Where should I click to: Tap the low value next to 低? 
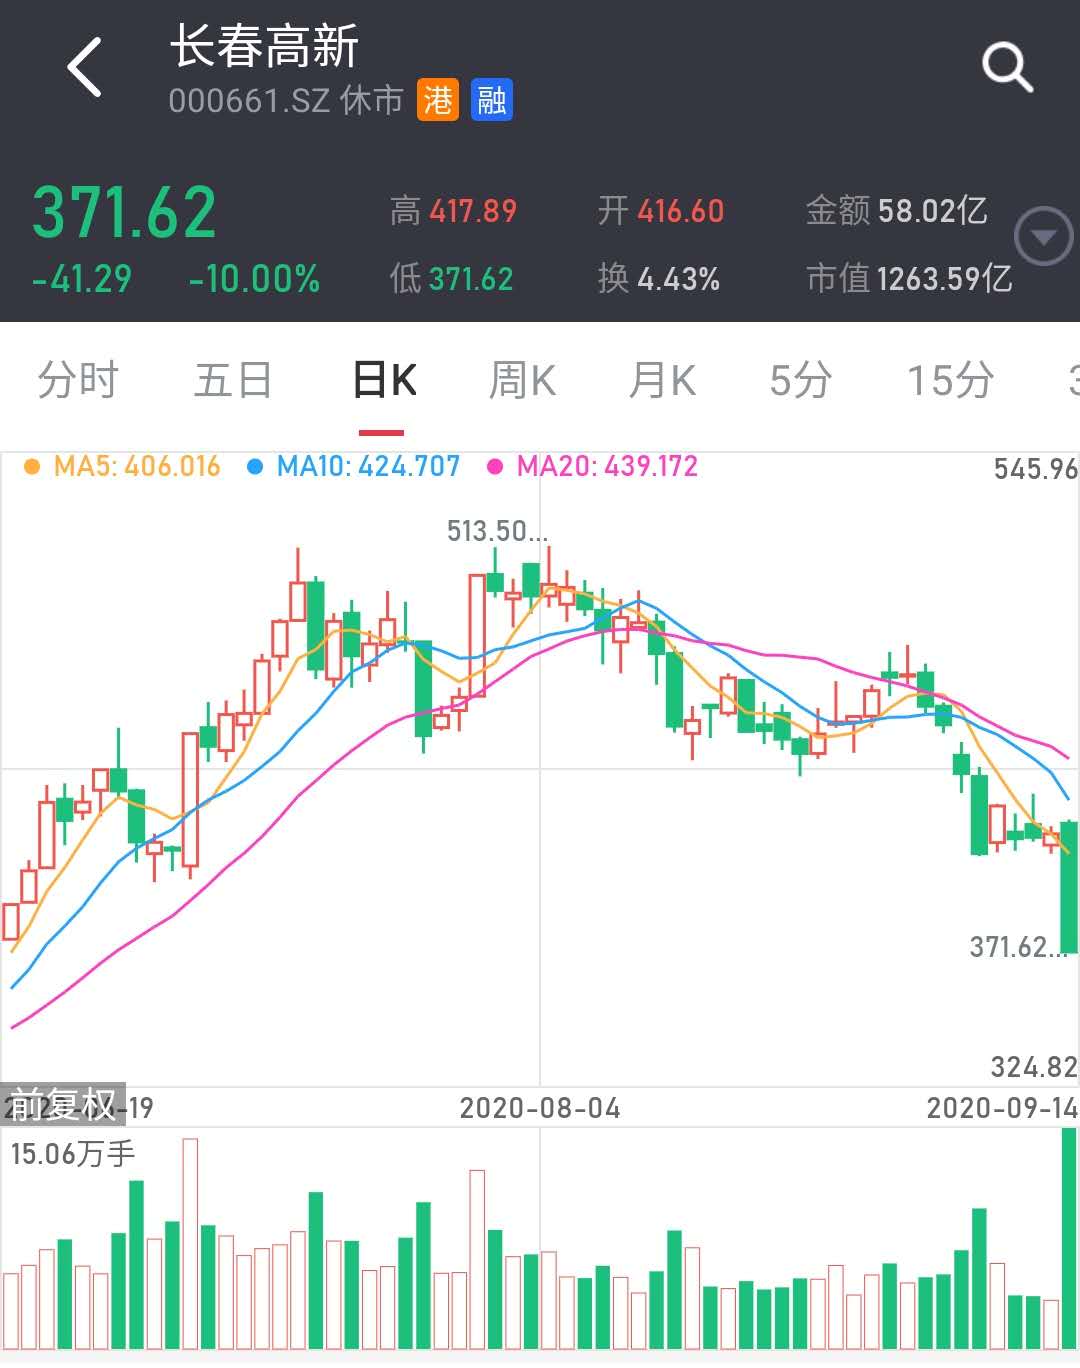click(x=471, y=279)
